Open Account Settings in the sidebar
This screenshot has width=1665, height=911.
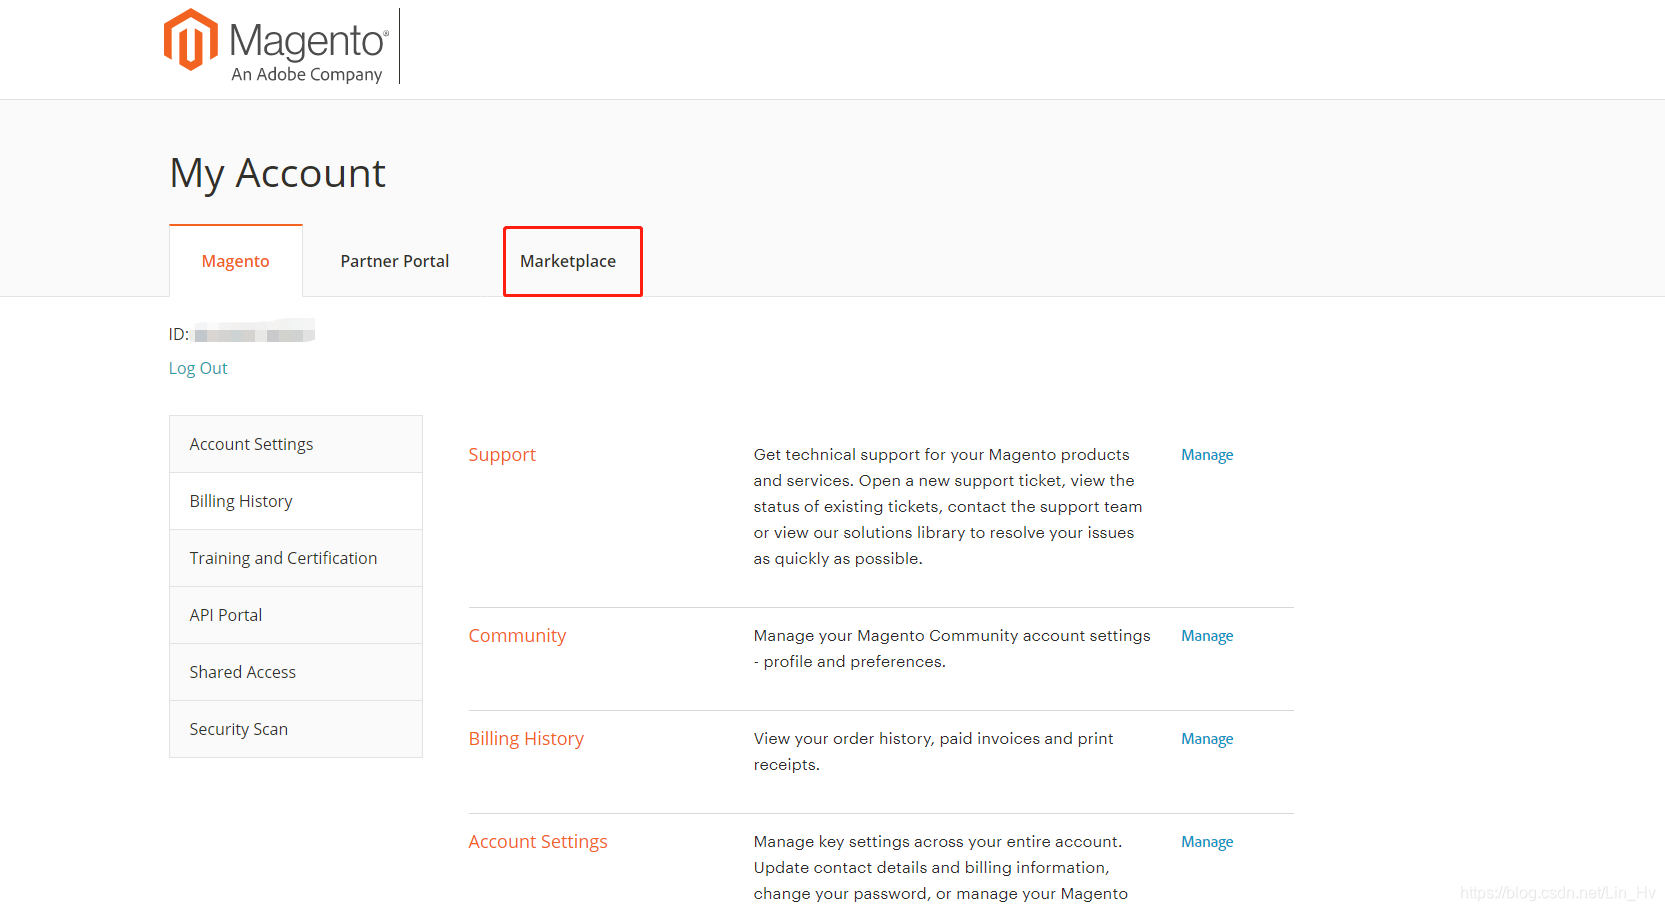tap(296, 444)
